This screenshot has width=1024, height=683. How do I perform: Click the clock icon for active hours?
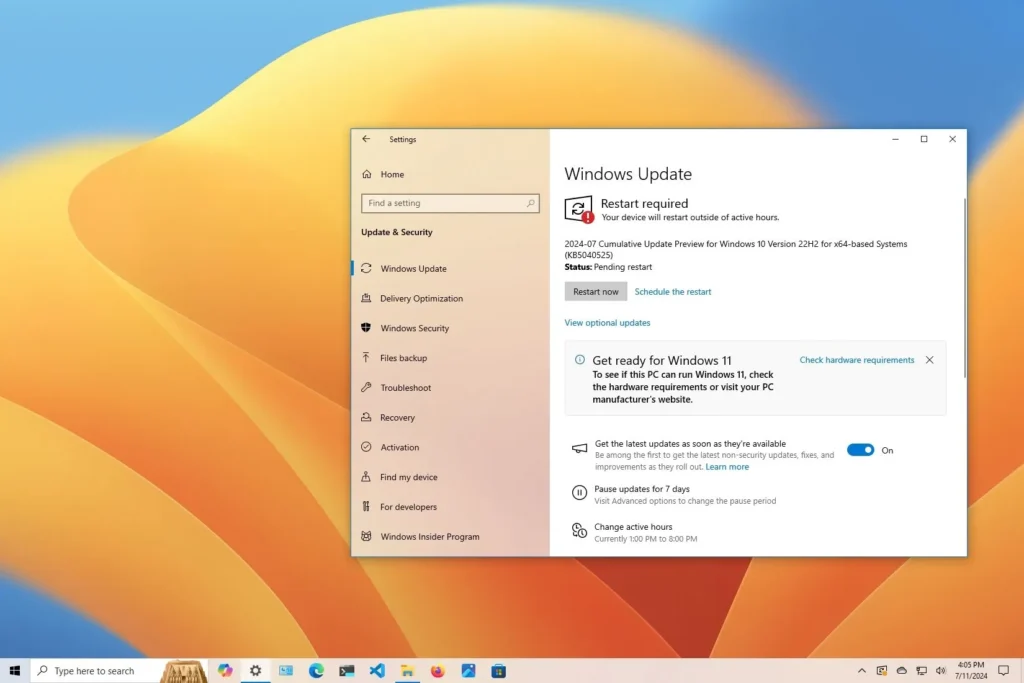(x=579, y=531)
